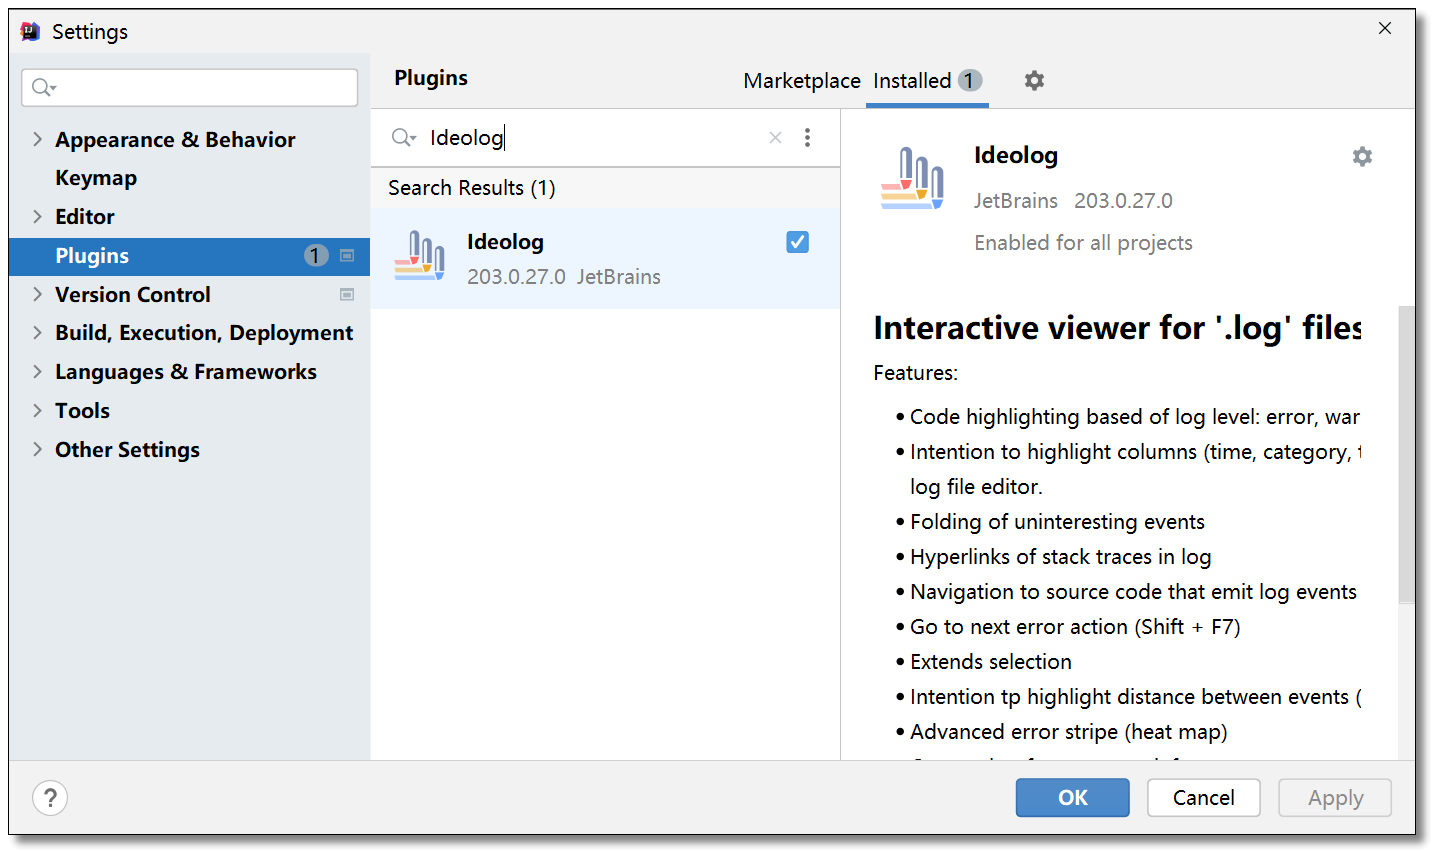Click 'Go to next error action' bullet
1432x851 pixels.
pyautogui.click(x=1075, y=627)
